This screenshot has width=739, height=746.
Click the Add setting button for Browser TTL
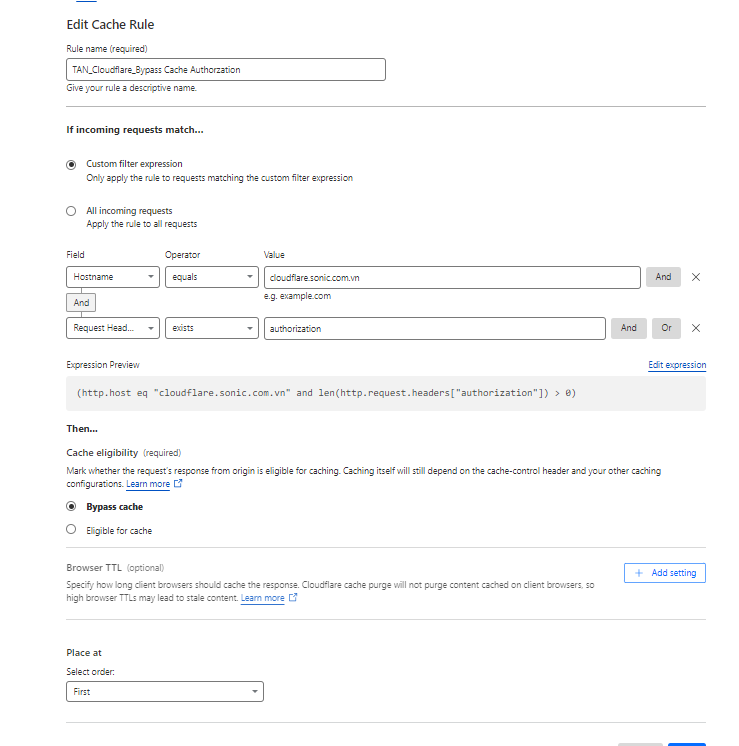665,573
